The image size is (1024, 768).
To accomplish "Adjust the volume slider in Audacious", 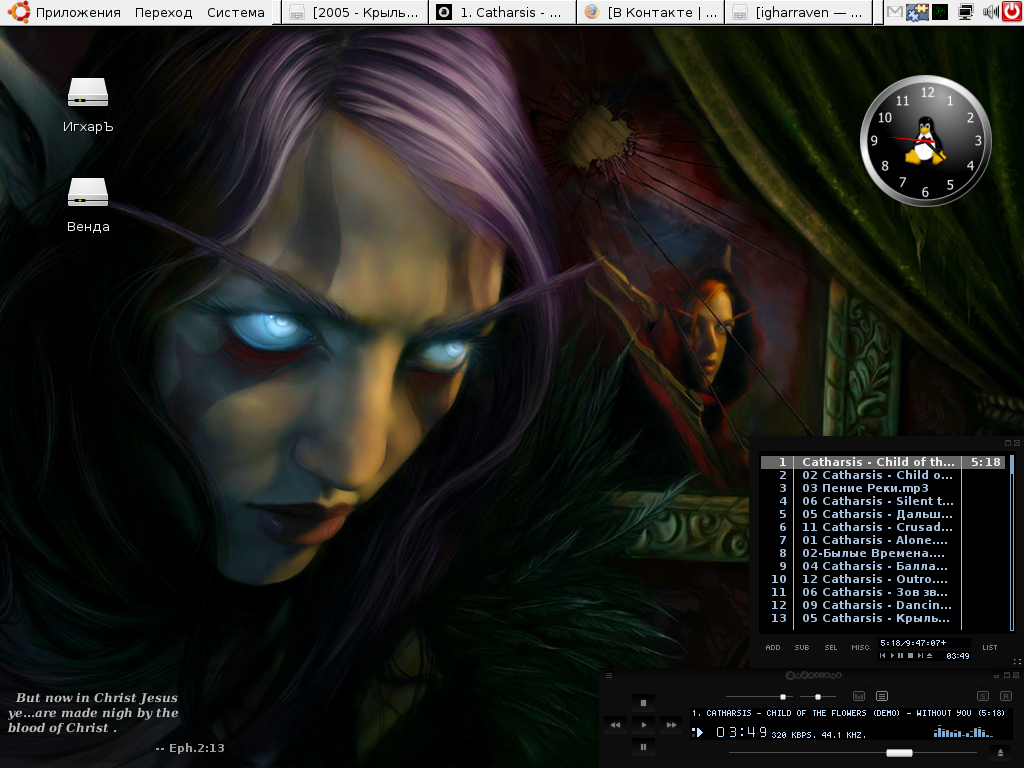I will [x=760, y=697].
